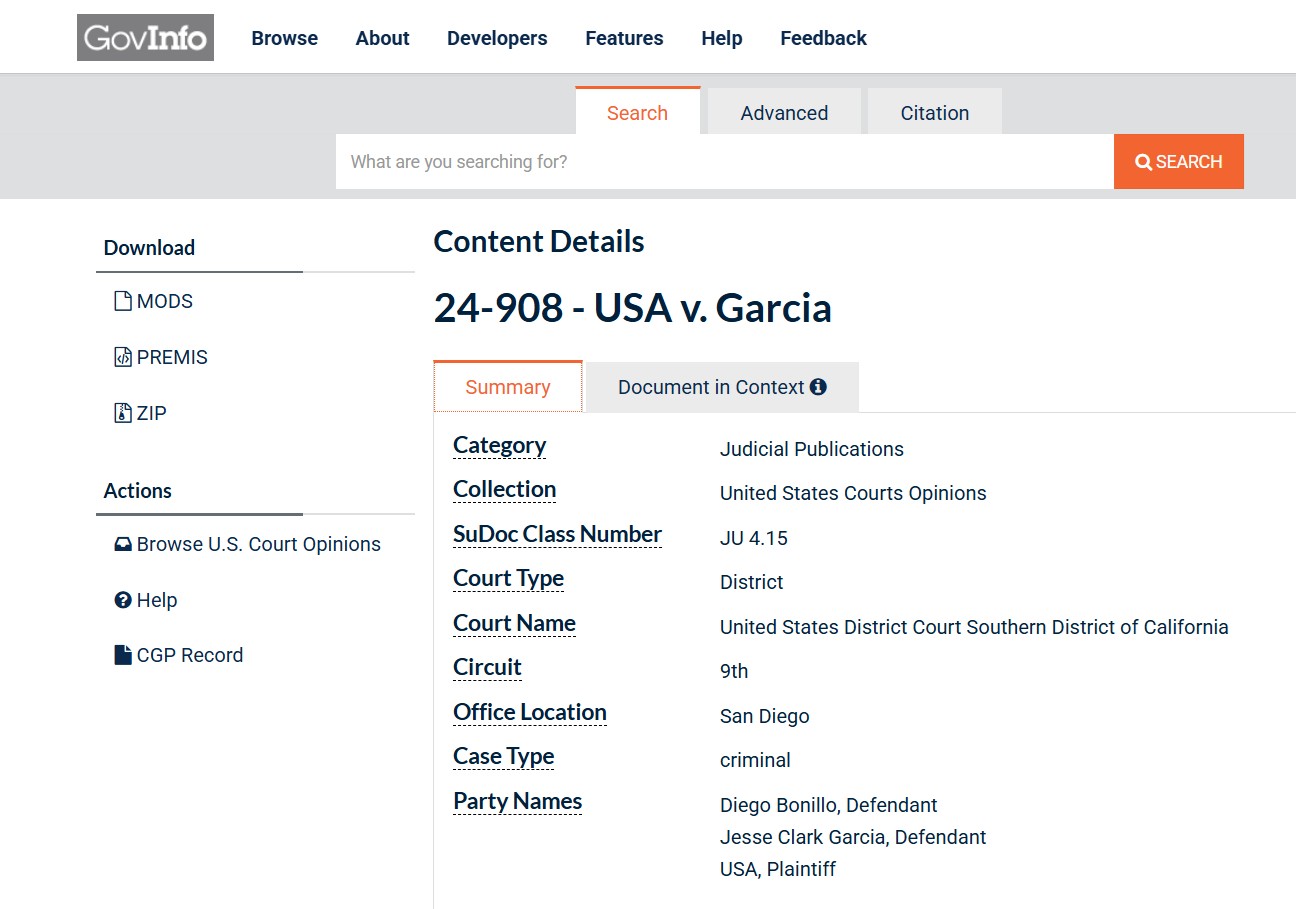
Task: Click the Download section heading
Action: tap(149, 248)
